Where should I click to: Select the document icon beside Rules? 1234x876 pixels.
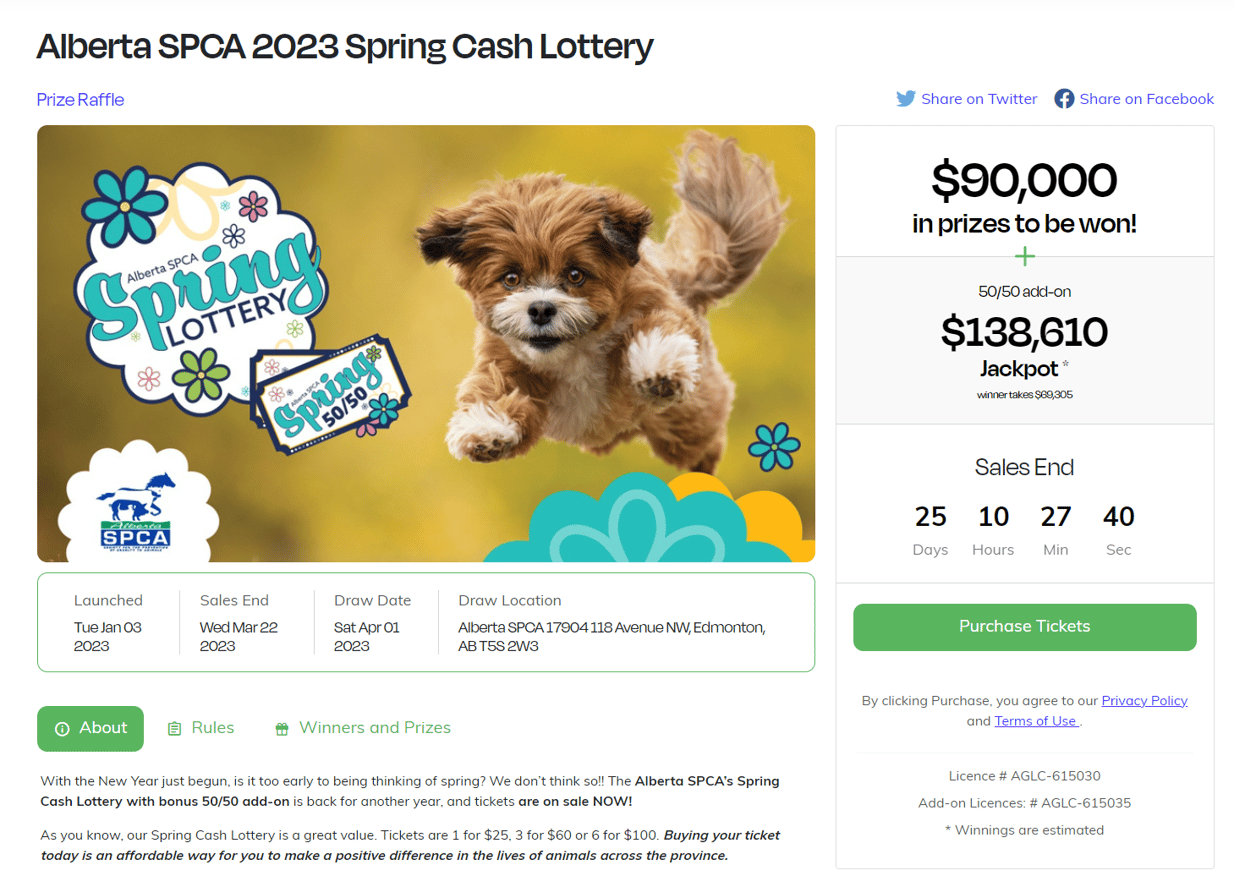(x=175, y=727)
